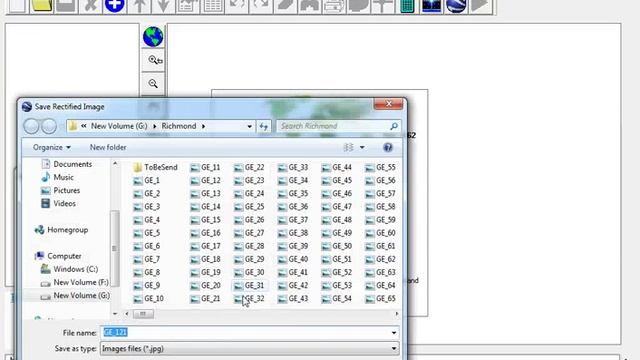Click the horizontal scrollbar thumb in file list

pyautogui.click(x=143, y=314)
